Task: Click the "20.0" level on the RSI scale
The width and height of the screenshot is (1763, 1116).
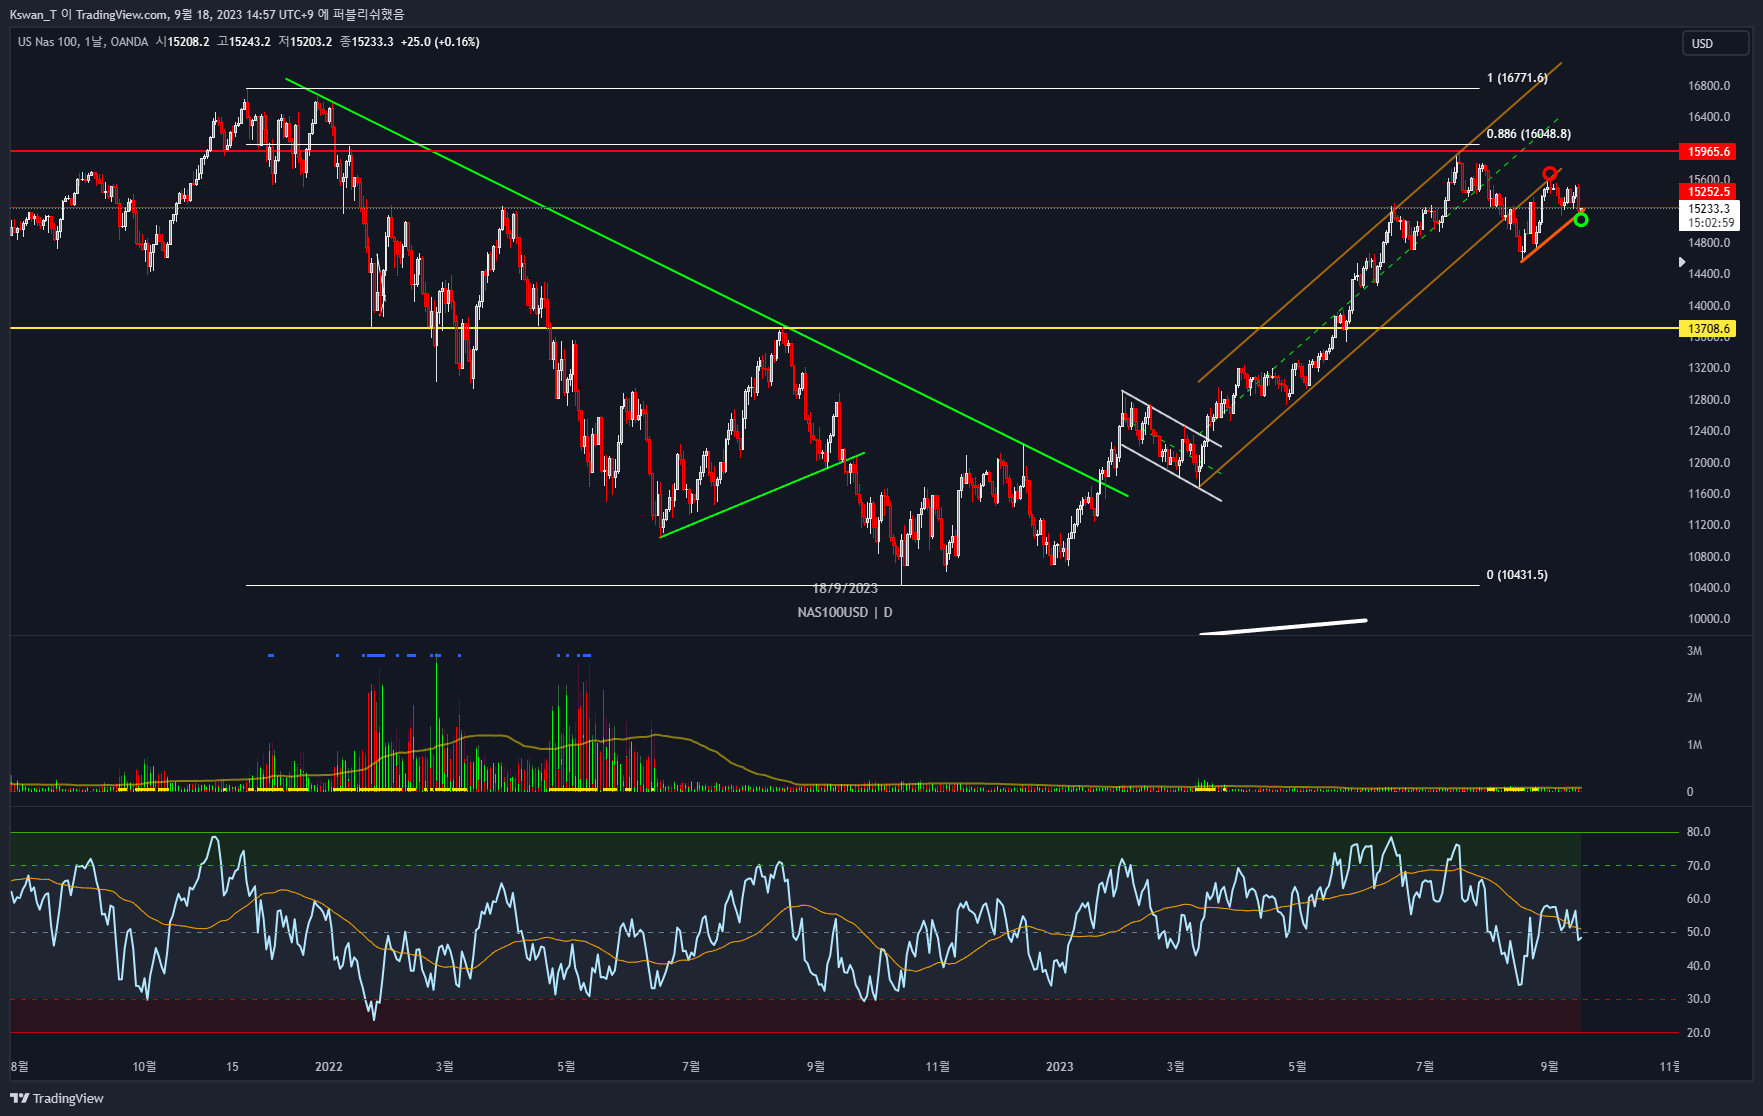Action: 1698,1033
